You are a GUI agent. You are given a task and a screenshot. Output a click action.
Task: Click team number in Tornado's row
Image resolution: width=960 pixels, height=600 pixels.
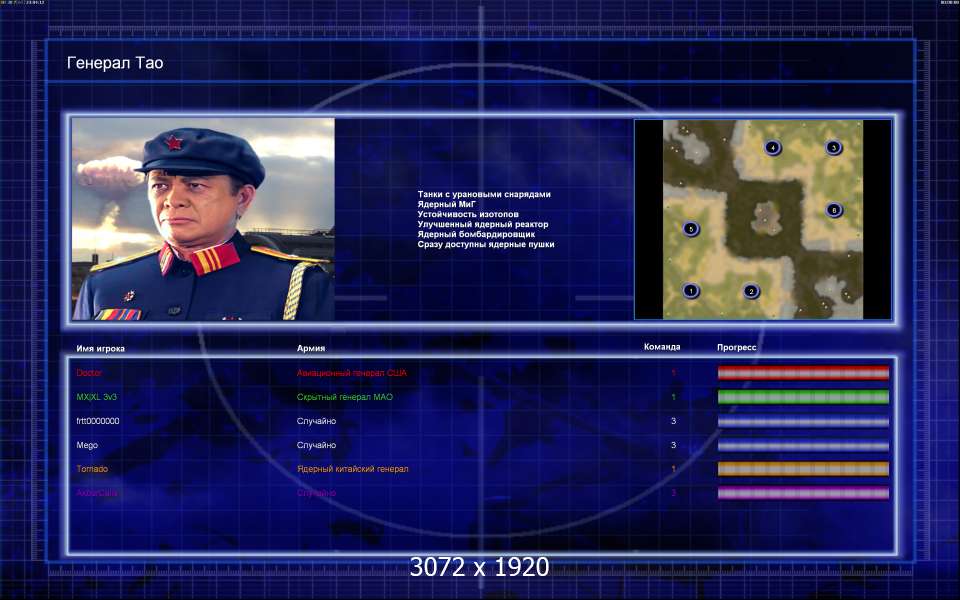tap(673, 469)
